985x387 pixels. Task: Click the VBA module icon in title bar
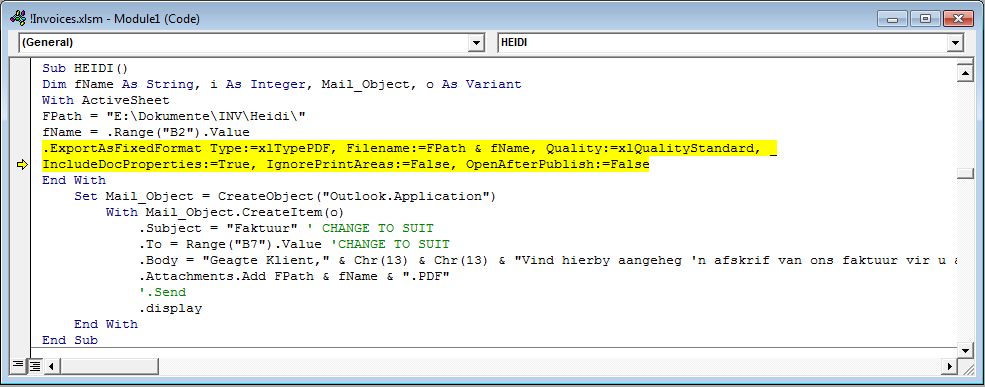click(x=18, y=18)
